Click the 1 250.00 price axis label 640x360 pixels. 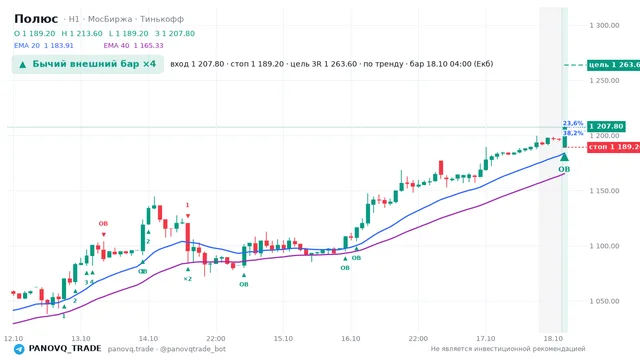click(604, 80)
